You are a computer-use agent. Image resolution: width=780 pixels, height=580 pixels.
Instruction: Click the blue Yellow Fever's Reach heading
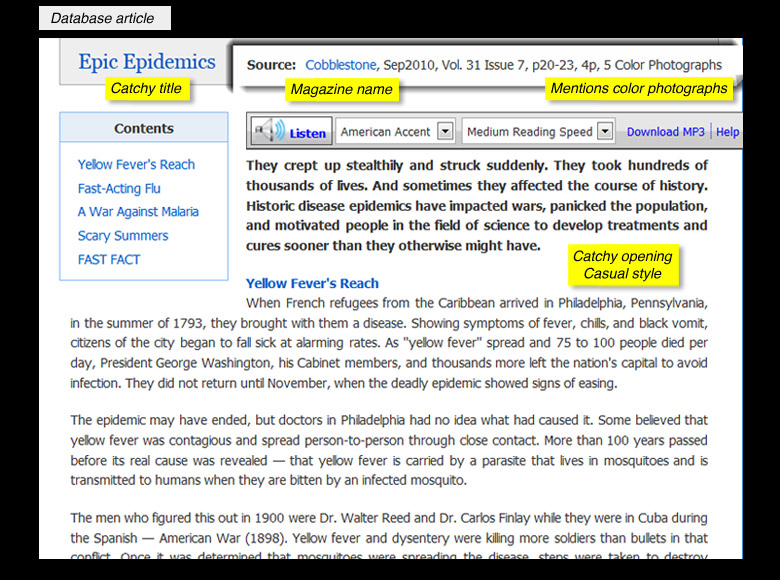click(312, 284)
